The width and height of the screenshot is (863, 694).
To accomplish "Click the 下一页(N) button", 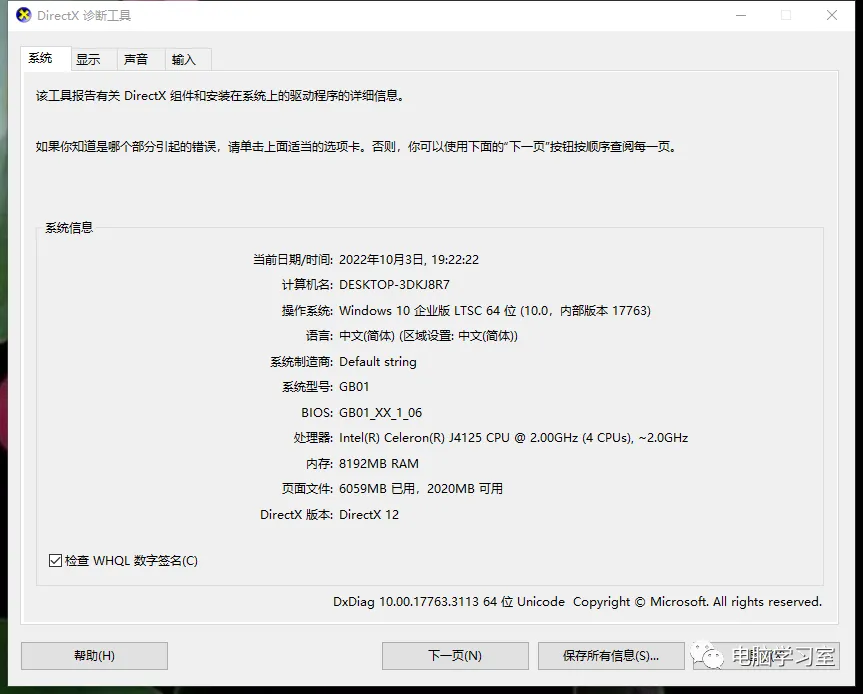I will pyautogui.click(x=455, y=656).
